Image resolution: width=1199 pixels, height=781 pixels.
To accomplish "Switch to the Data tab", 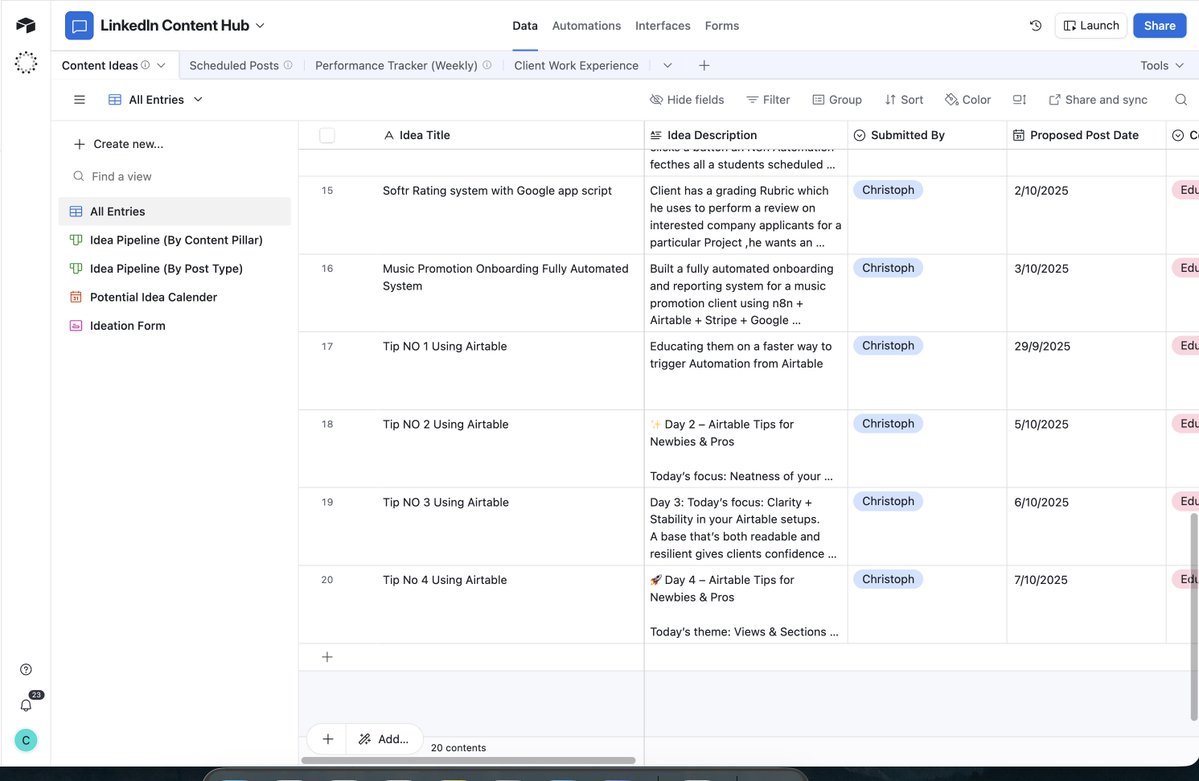I will coord(525,25).
